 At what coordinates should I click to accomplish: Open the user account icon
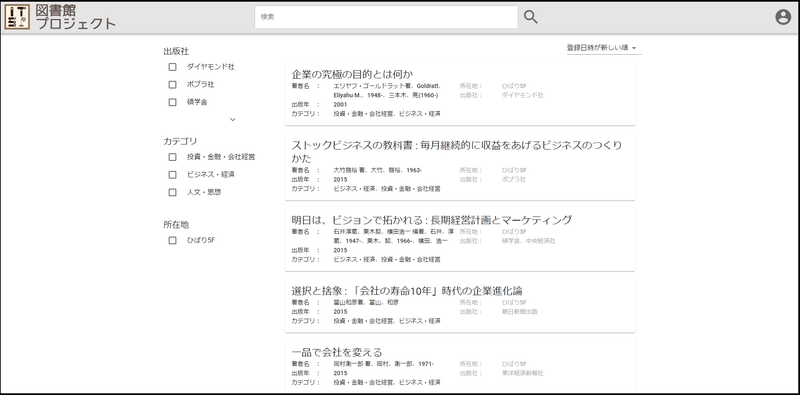[x=783, y=17]
